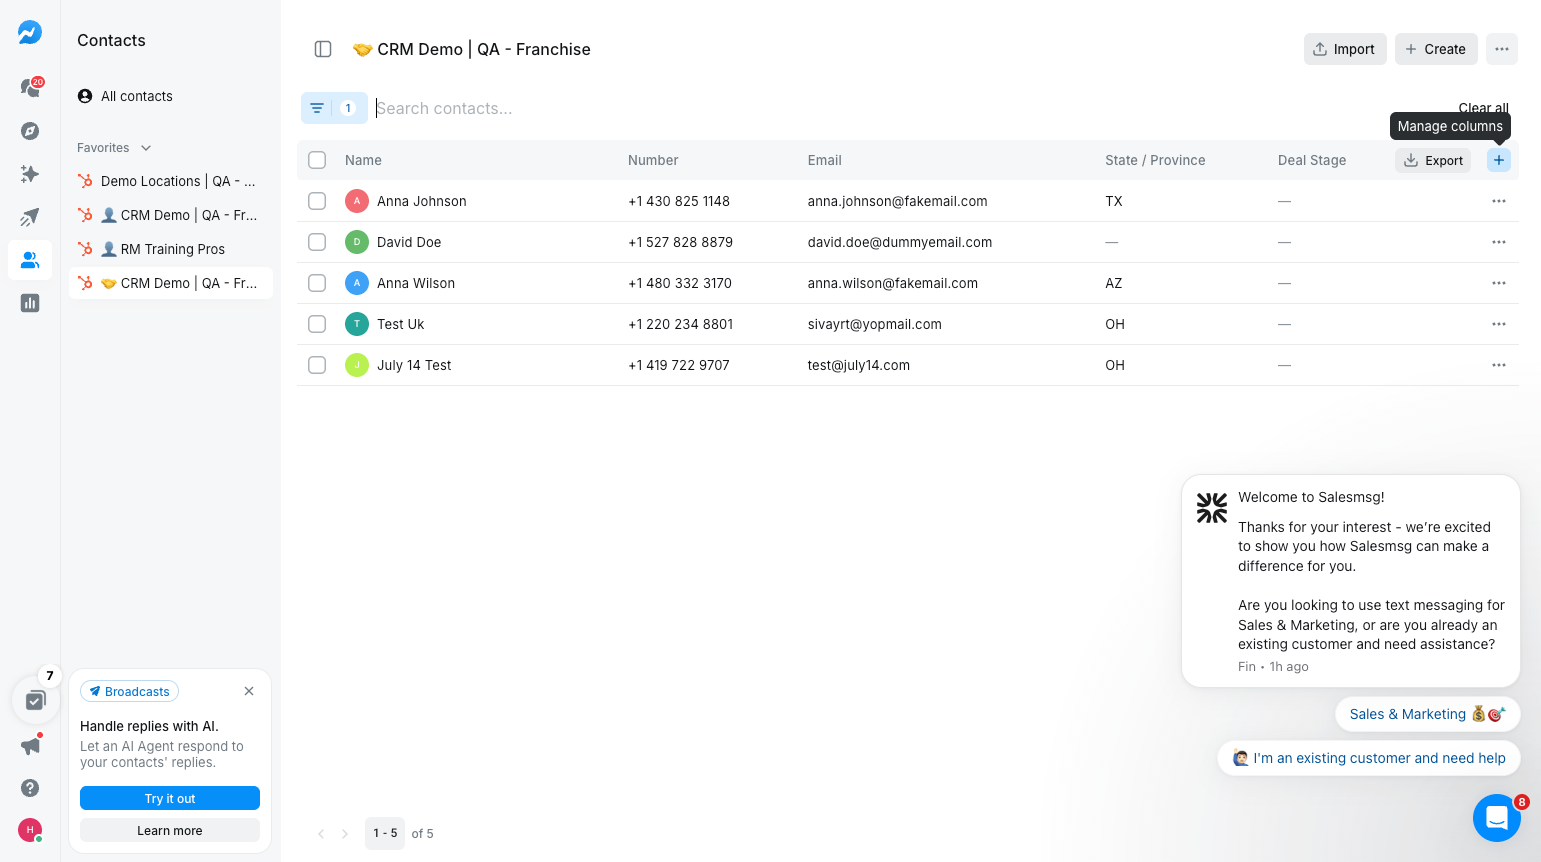
Task: Check the box for Test Uk
Action: [317, 324]
